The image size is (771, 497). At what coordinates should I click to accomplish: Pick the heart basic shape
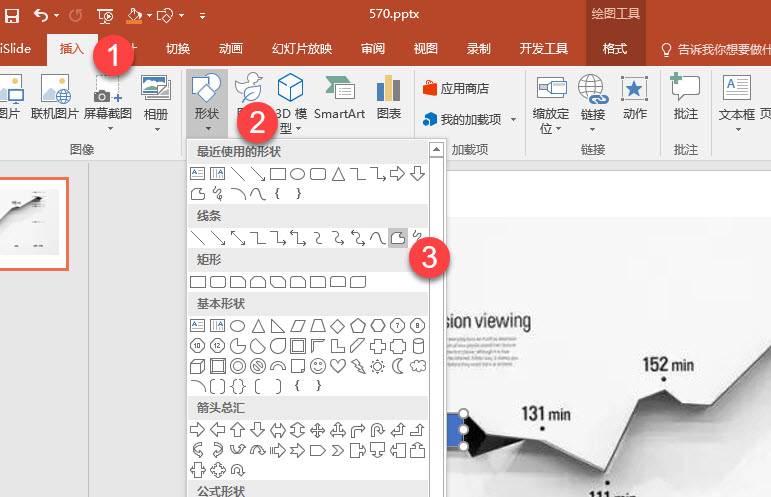[x=338, y=366]
